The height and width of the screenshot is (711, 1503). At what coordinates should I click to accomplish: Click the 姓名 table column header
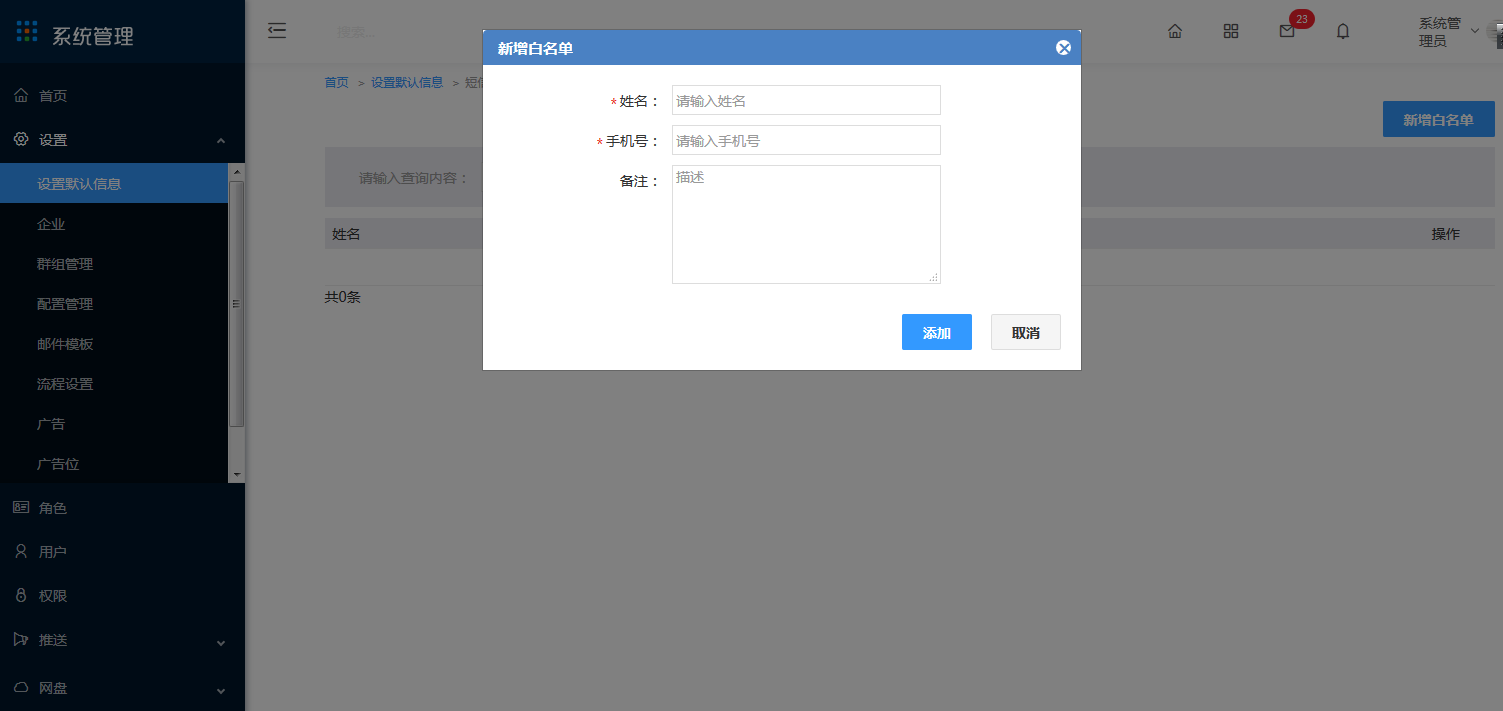346,234
